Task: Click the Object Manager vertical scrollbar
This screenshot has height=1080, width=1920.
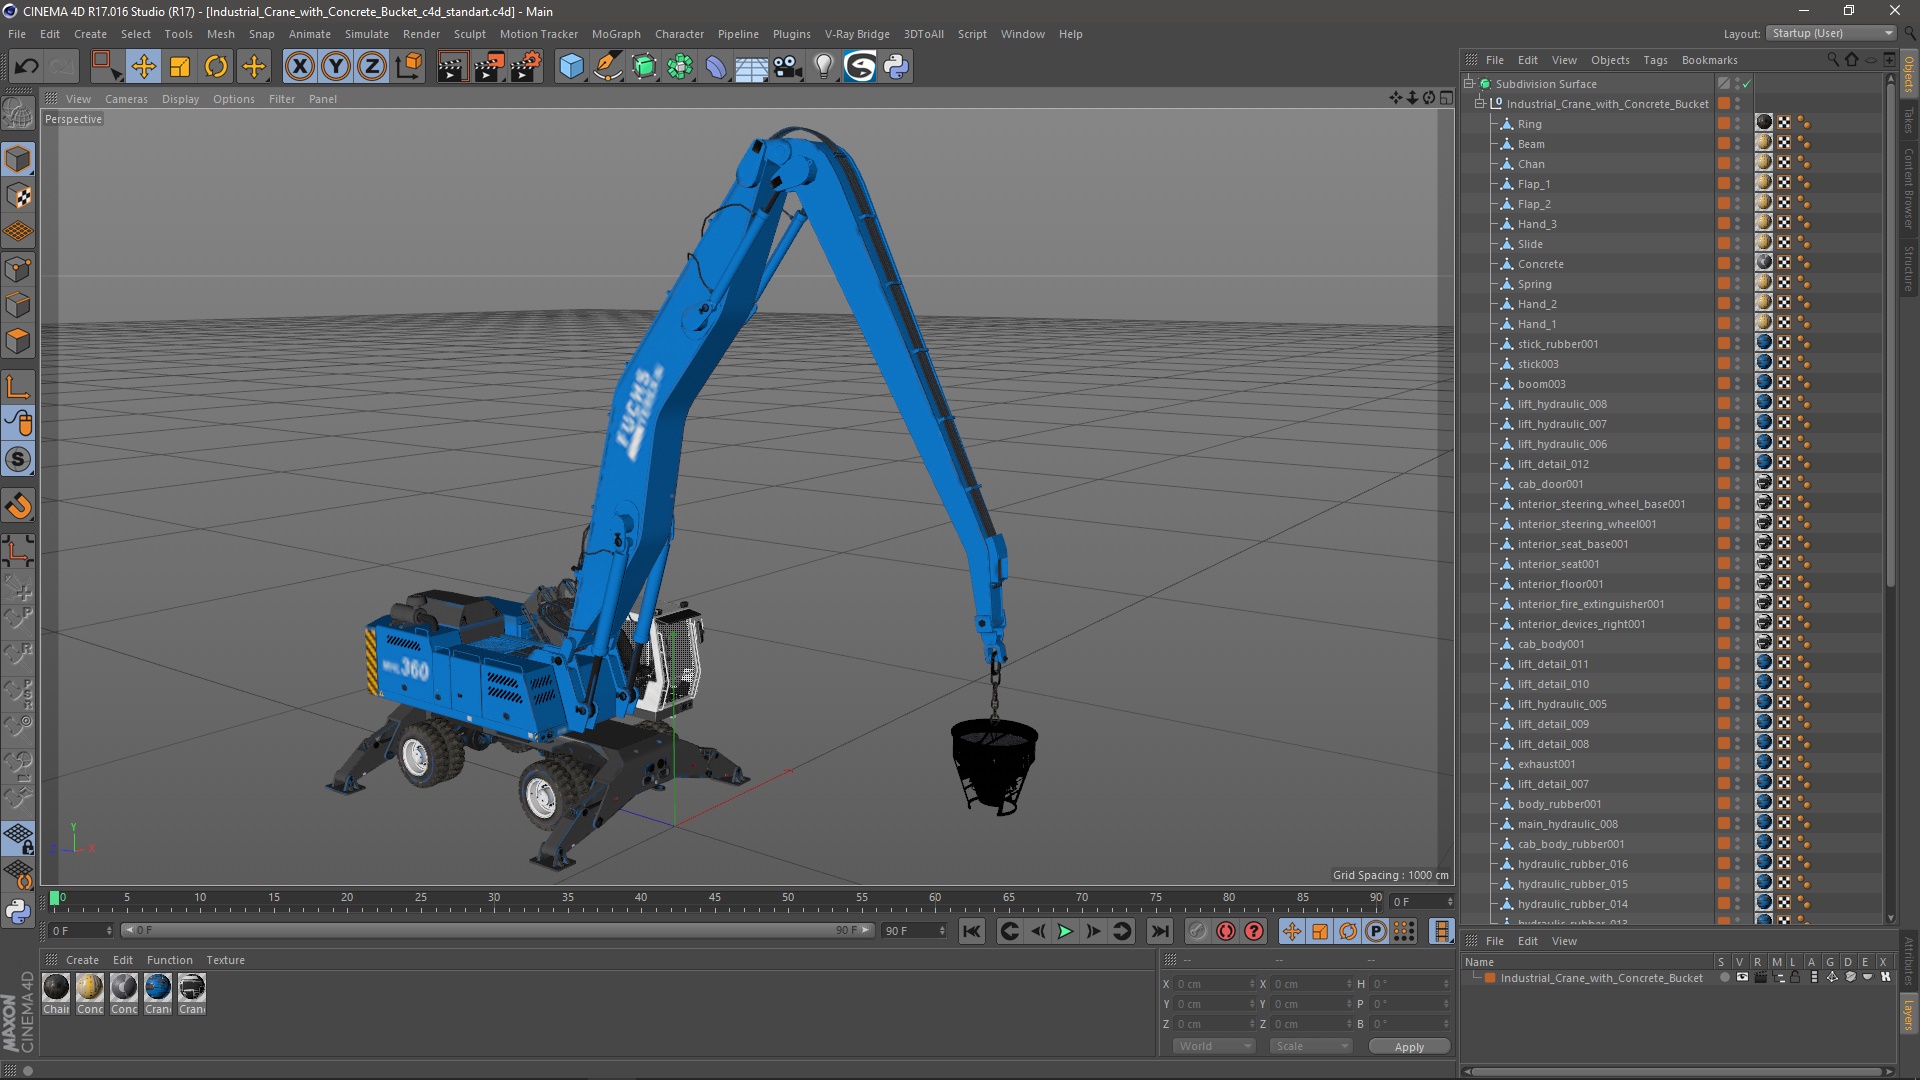Action: coord(1890,335)
